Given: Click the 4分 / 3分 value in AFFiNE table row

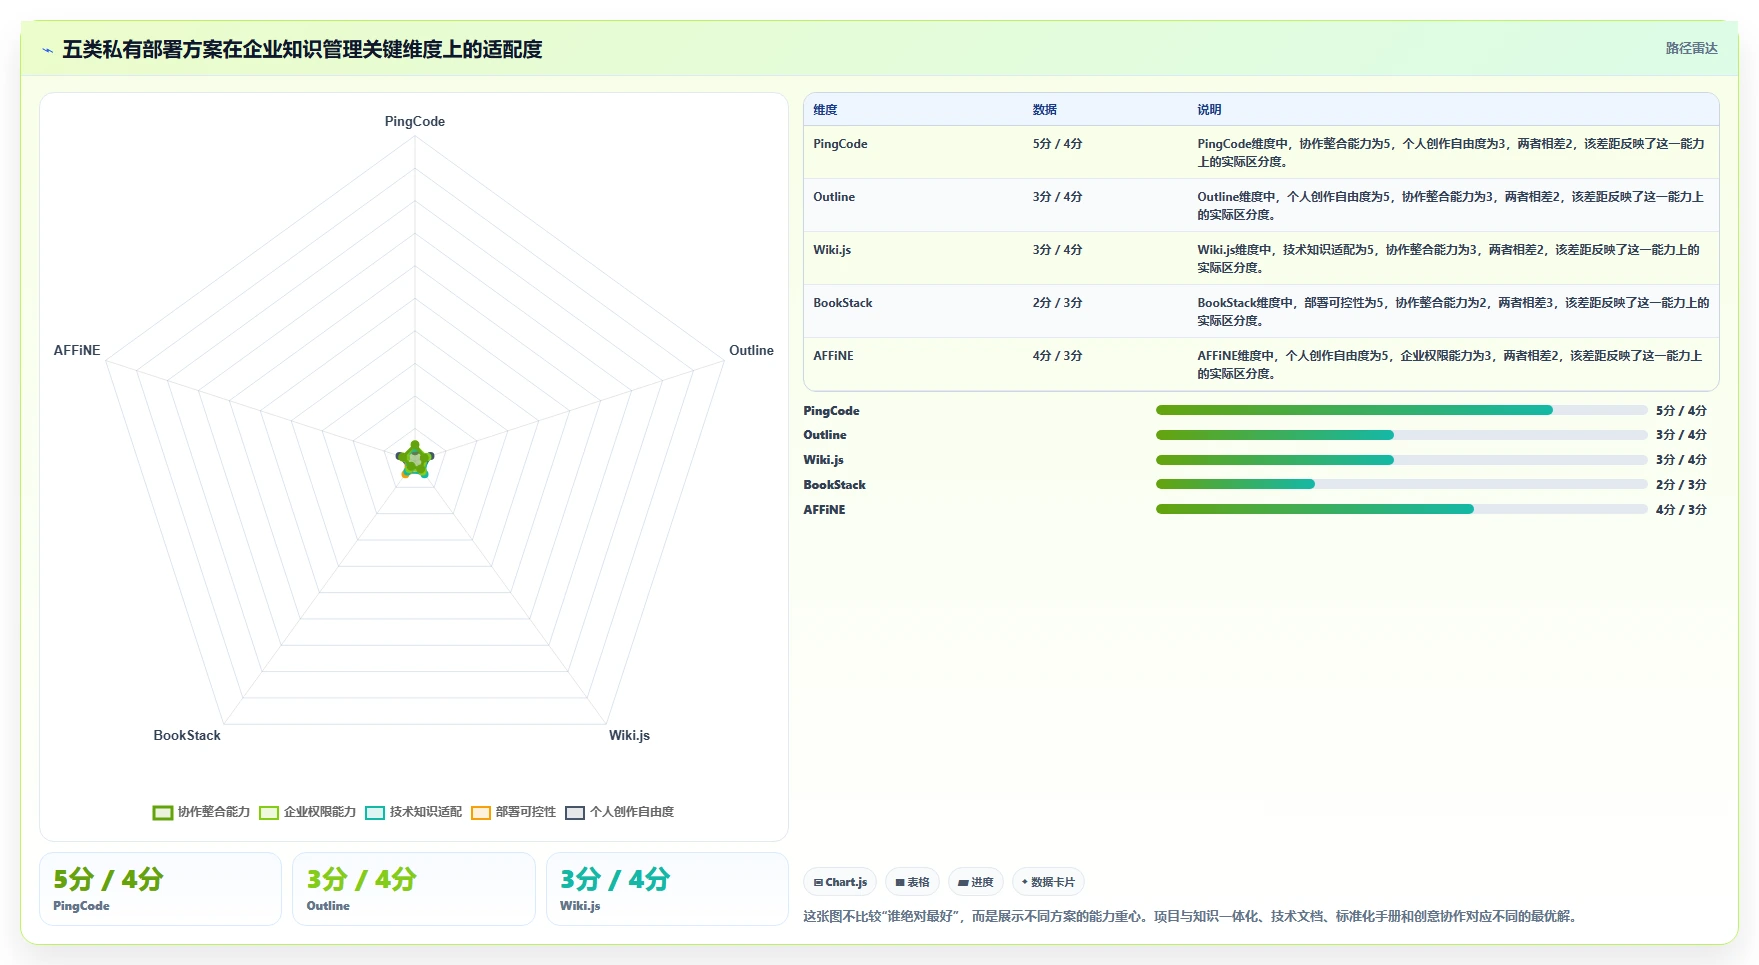Looking at the screenshot, I should (1057, 356).
